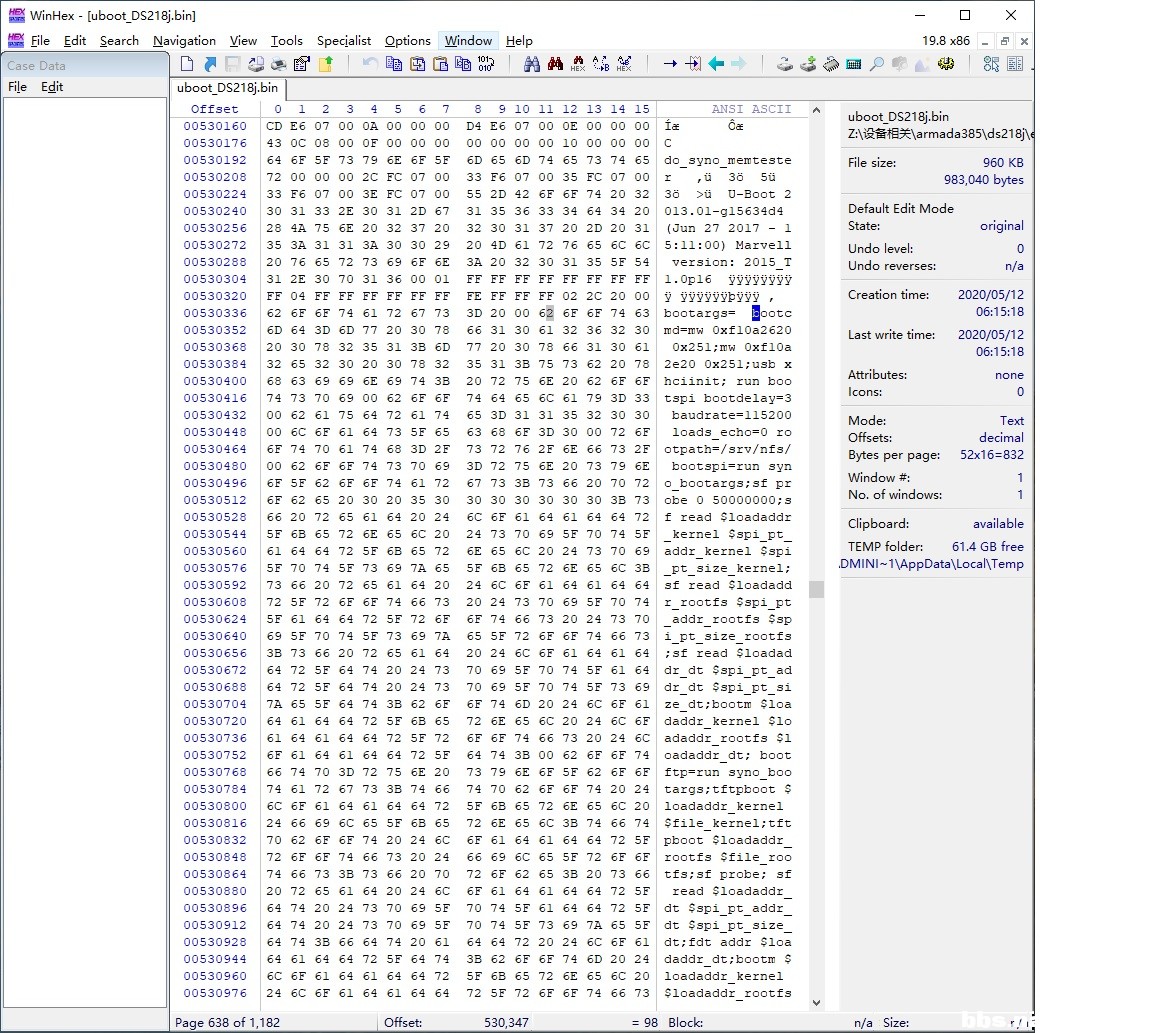Click the Go To Offset arrow icon
This screenshot has width=1152, height=1033.
669,65
